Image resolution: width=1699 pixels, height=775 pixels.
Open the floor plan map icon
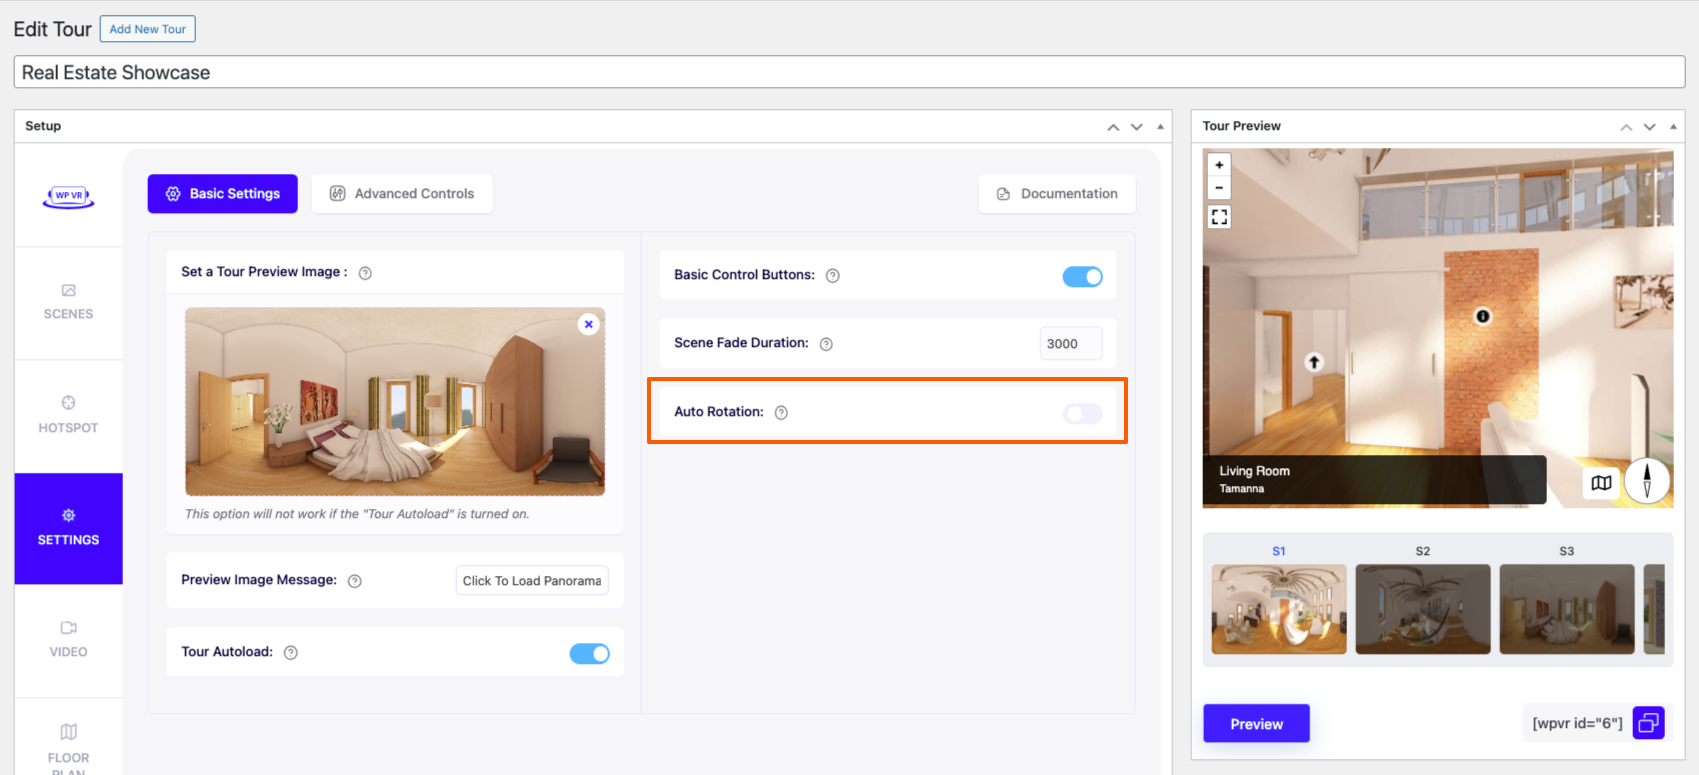pos(1601,483)
